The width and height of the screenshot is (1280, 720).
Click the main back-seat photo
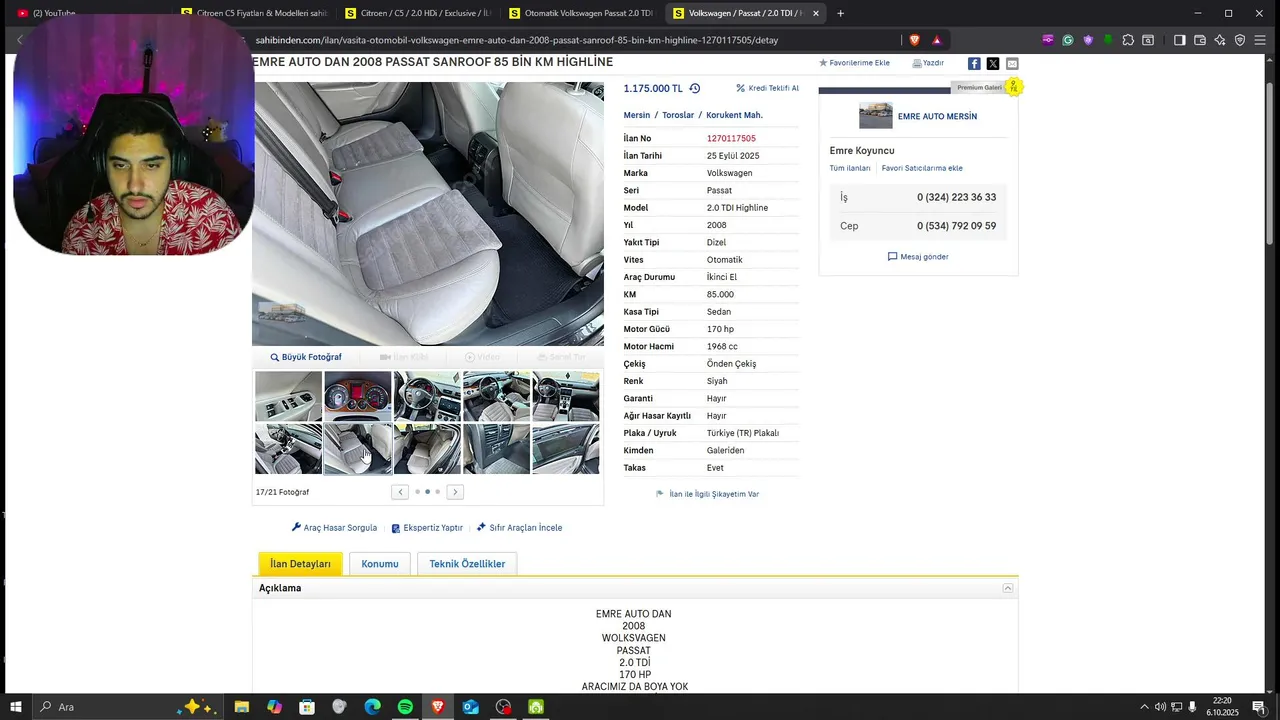[x=428, y=213]
